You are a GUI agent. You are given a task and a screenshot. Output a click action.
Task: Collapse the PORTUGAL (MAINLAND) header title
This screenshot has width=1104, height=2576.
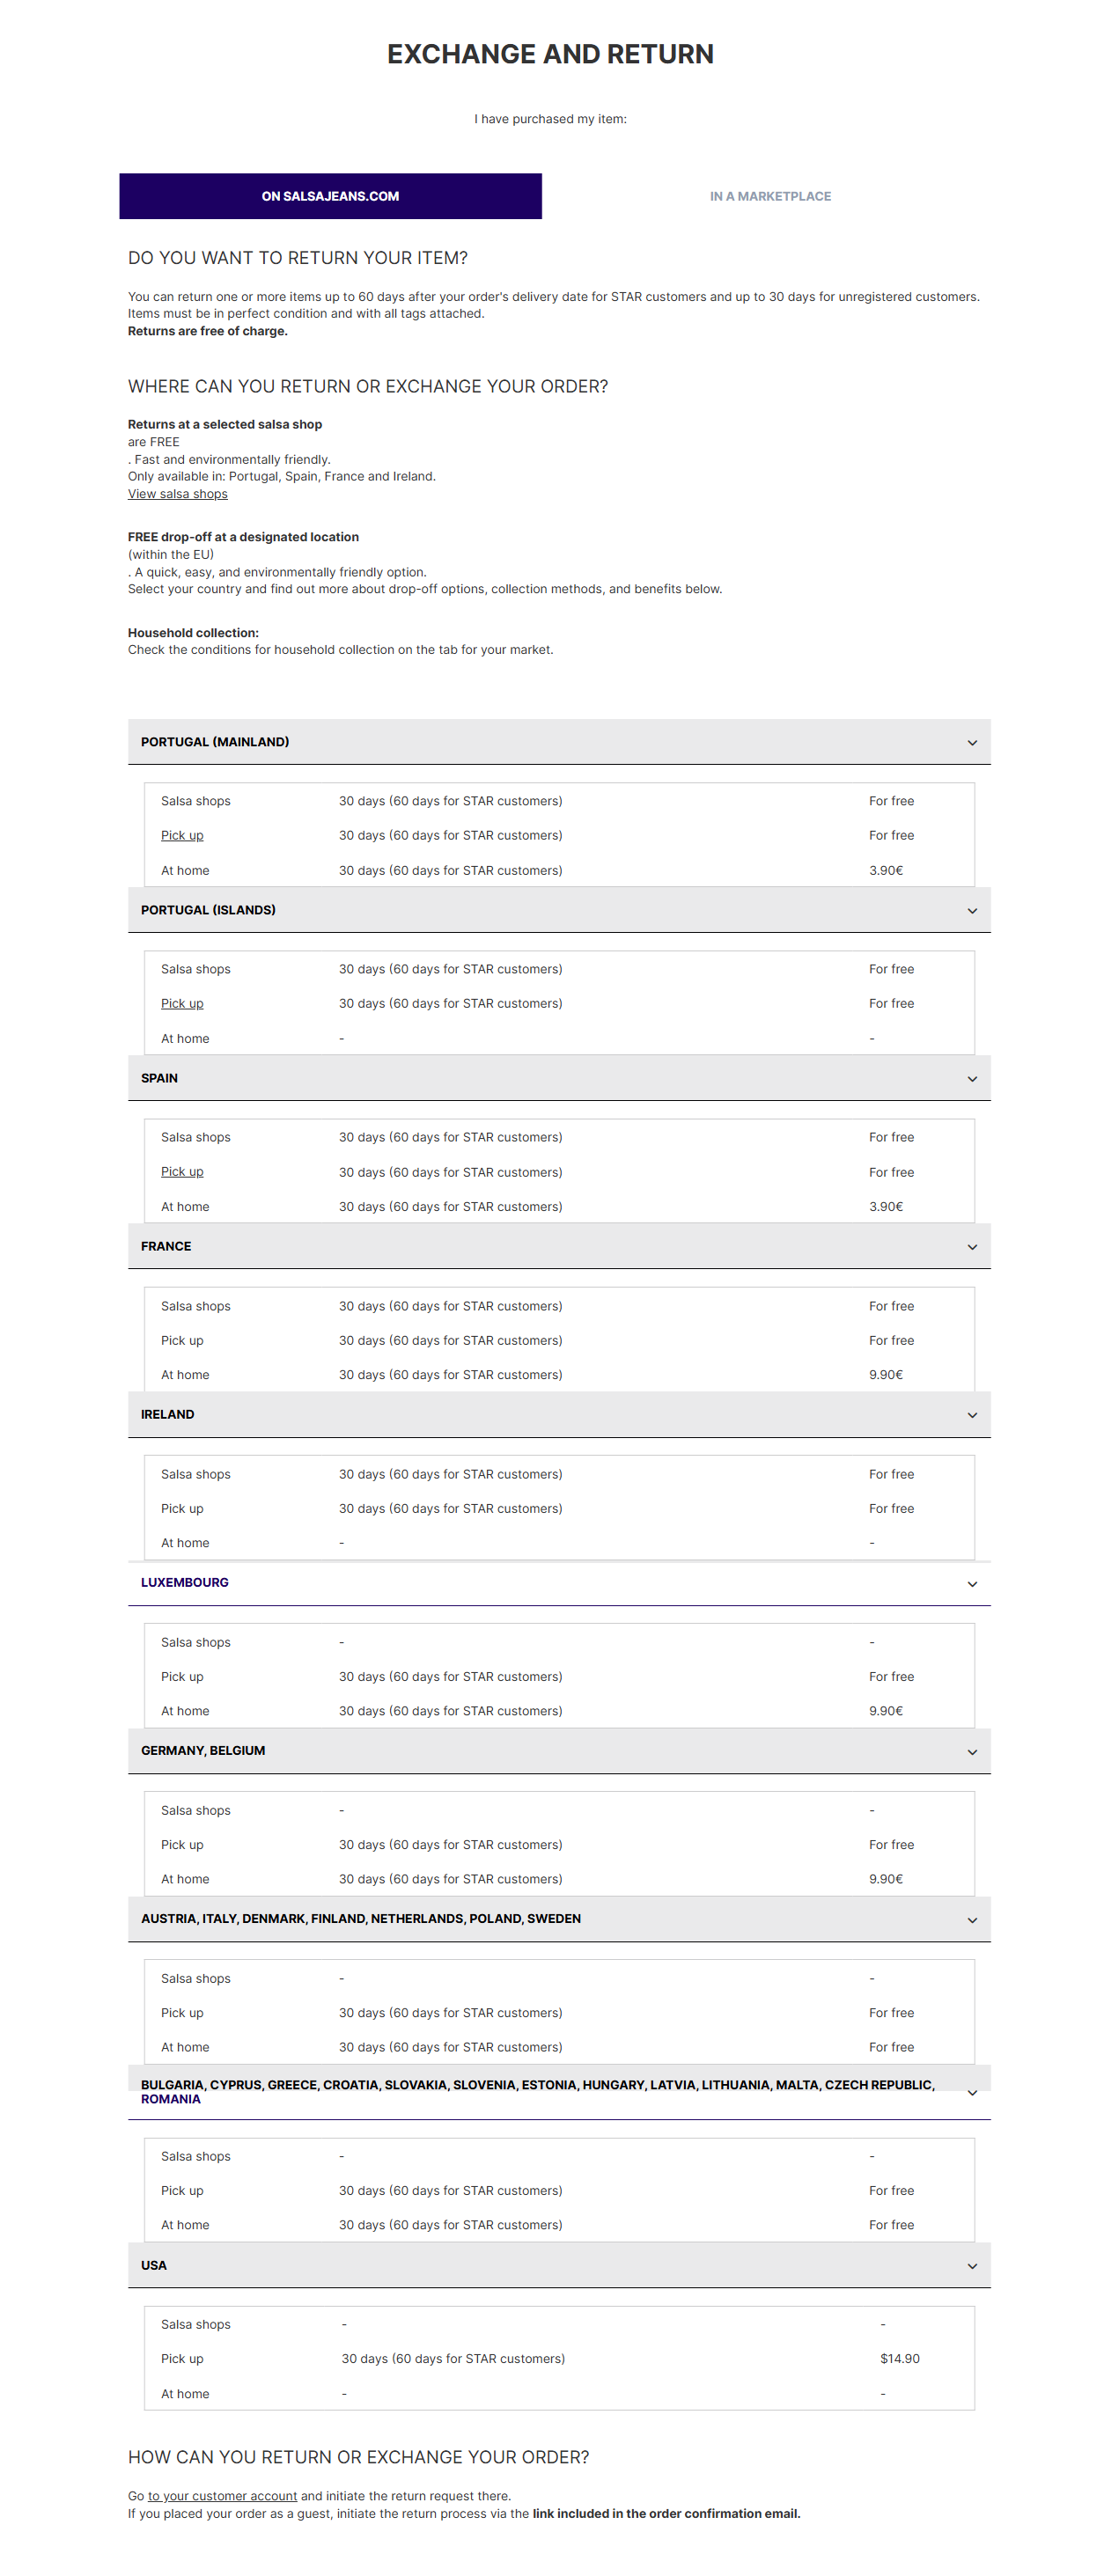(214, 742)
